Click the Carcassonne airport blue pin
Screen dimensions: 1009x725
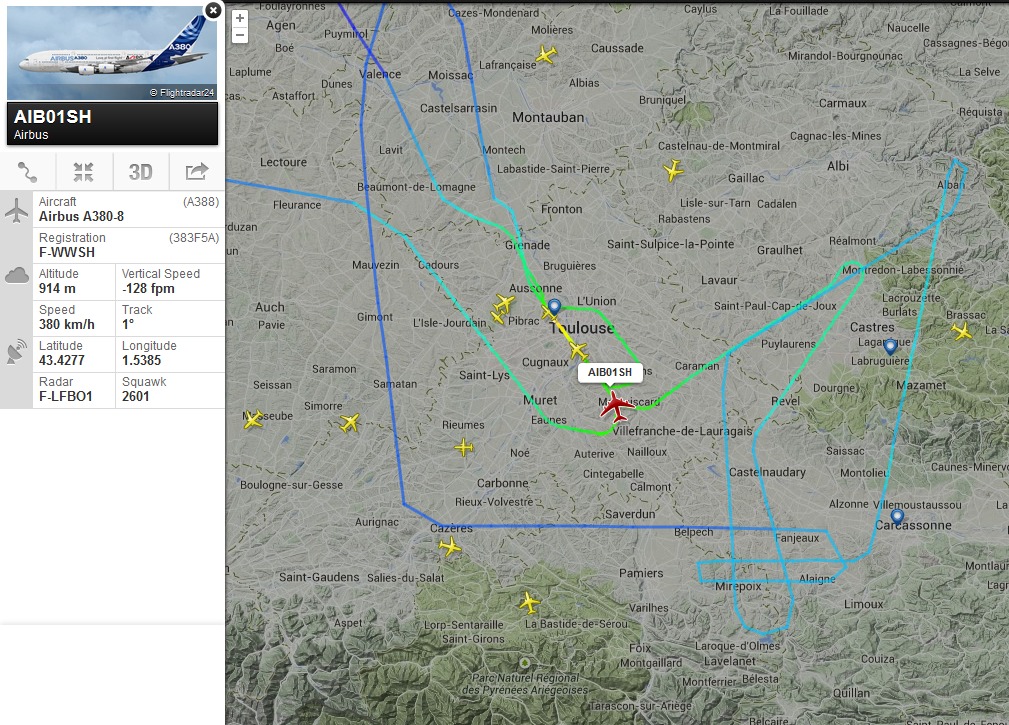click(897, 517)
